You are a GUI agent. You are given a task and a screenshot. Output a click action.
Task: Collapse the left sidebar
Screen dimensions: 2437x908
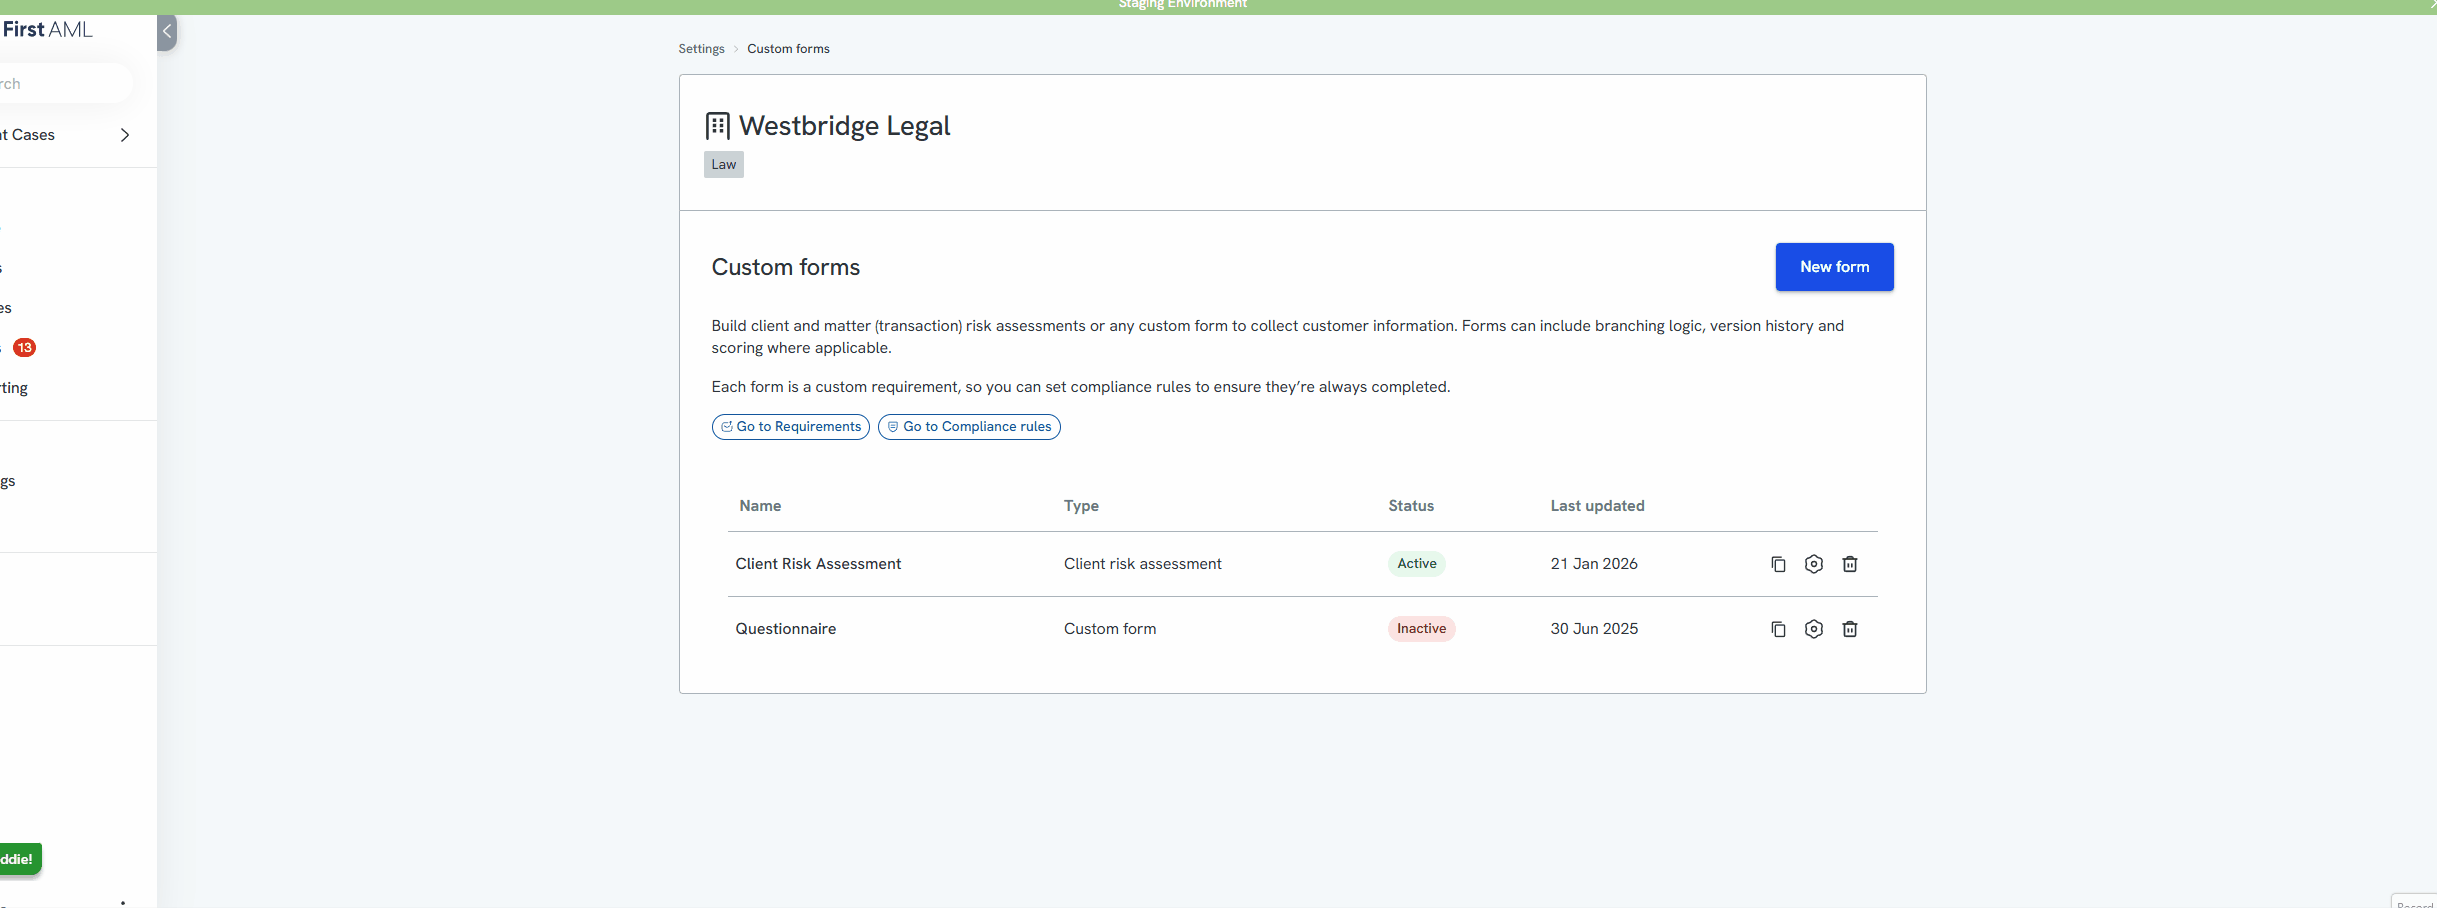pyautogui.click(x=167, y=32)
